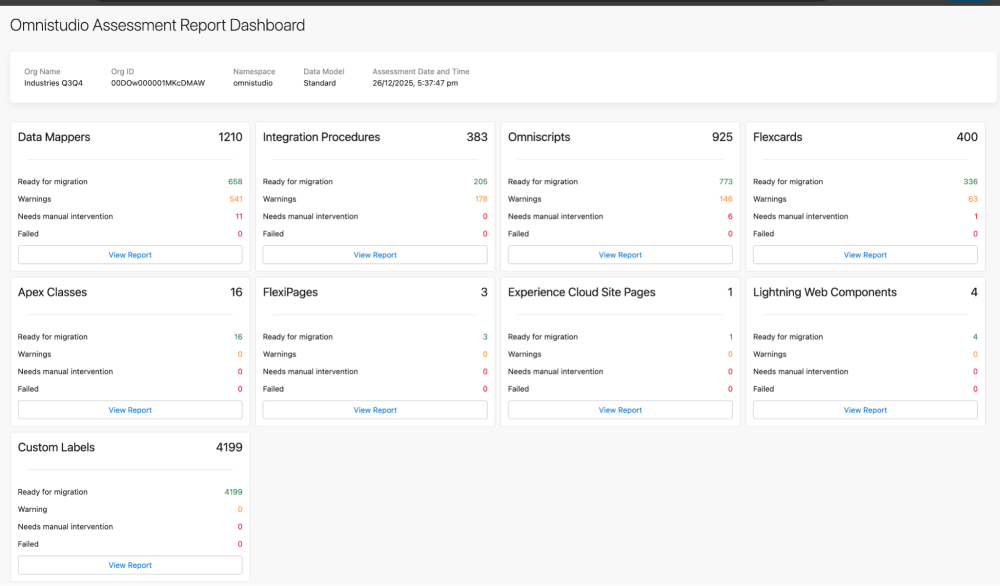Click the Warning label in Custom Labels
The height and width of the screenshot is (586, 1000).
point(33,509)
